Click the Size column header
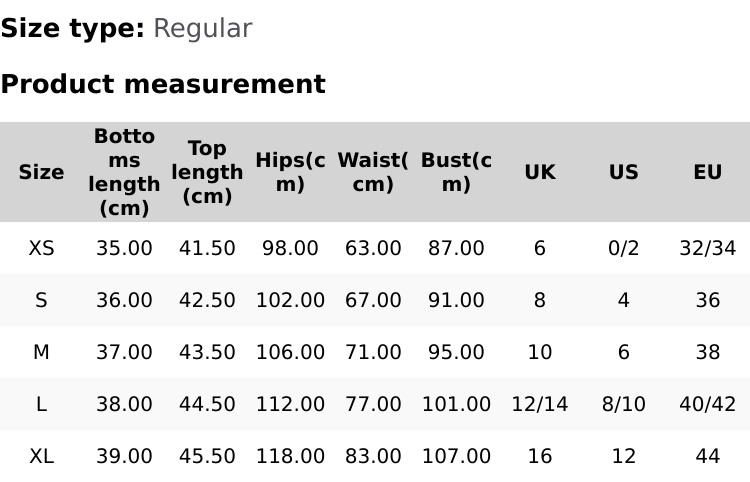750x482 pixels. tap(41, 172)
